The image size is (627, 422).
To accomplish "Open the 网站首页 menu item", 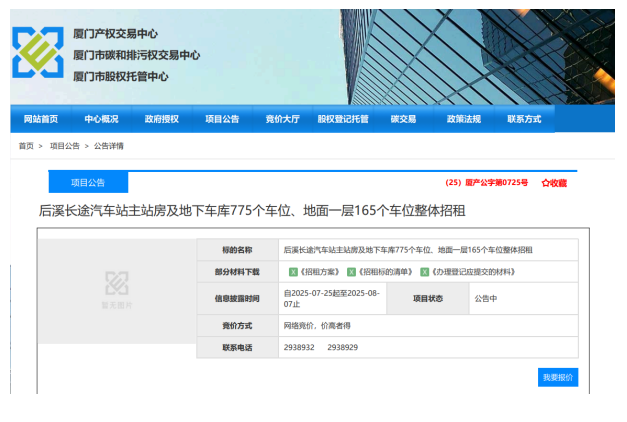I will [40, 119].
